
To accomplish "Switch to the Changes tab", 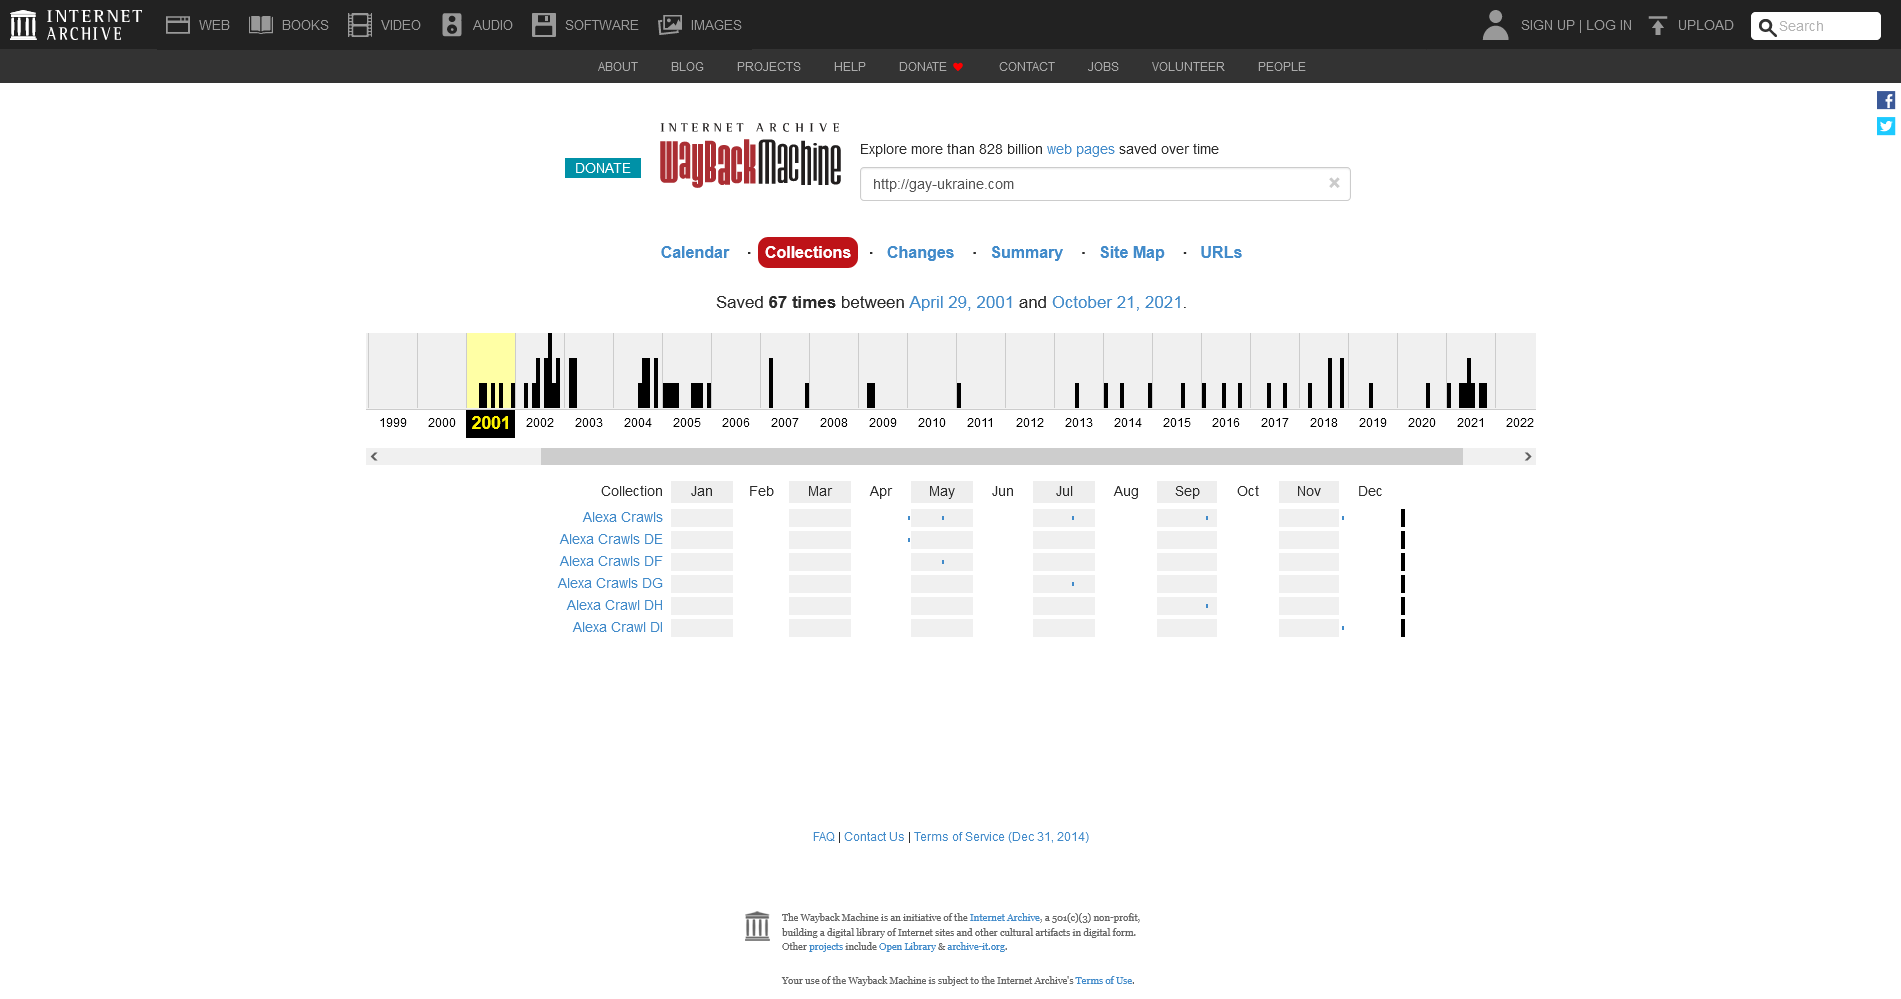I will (920, 253).
